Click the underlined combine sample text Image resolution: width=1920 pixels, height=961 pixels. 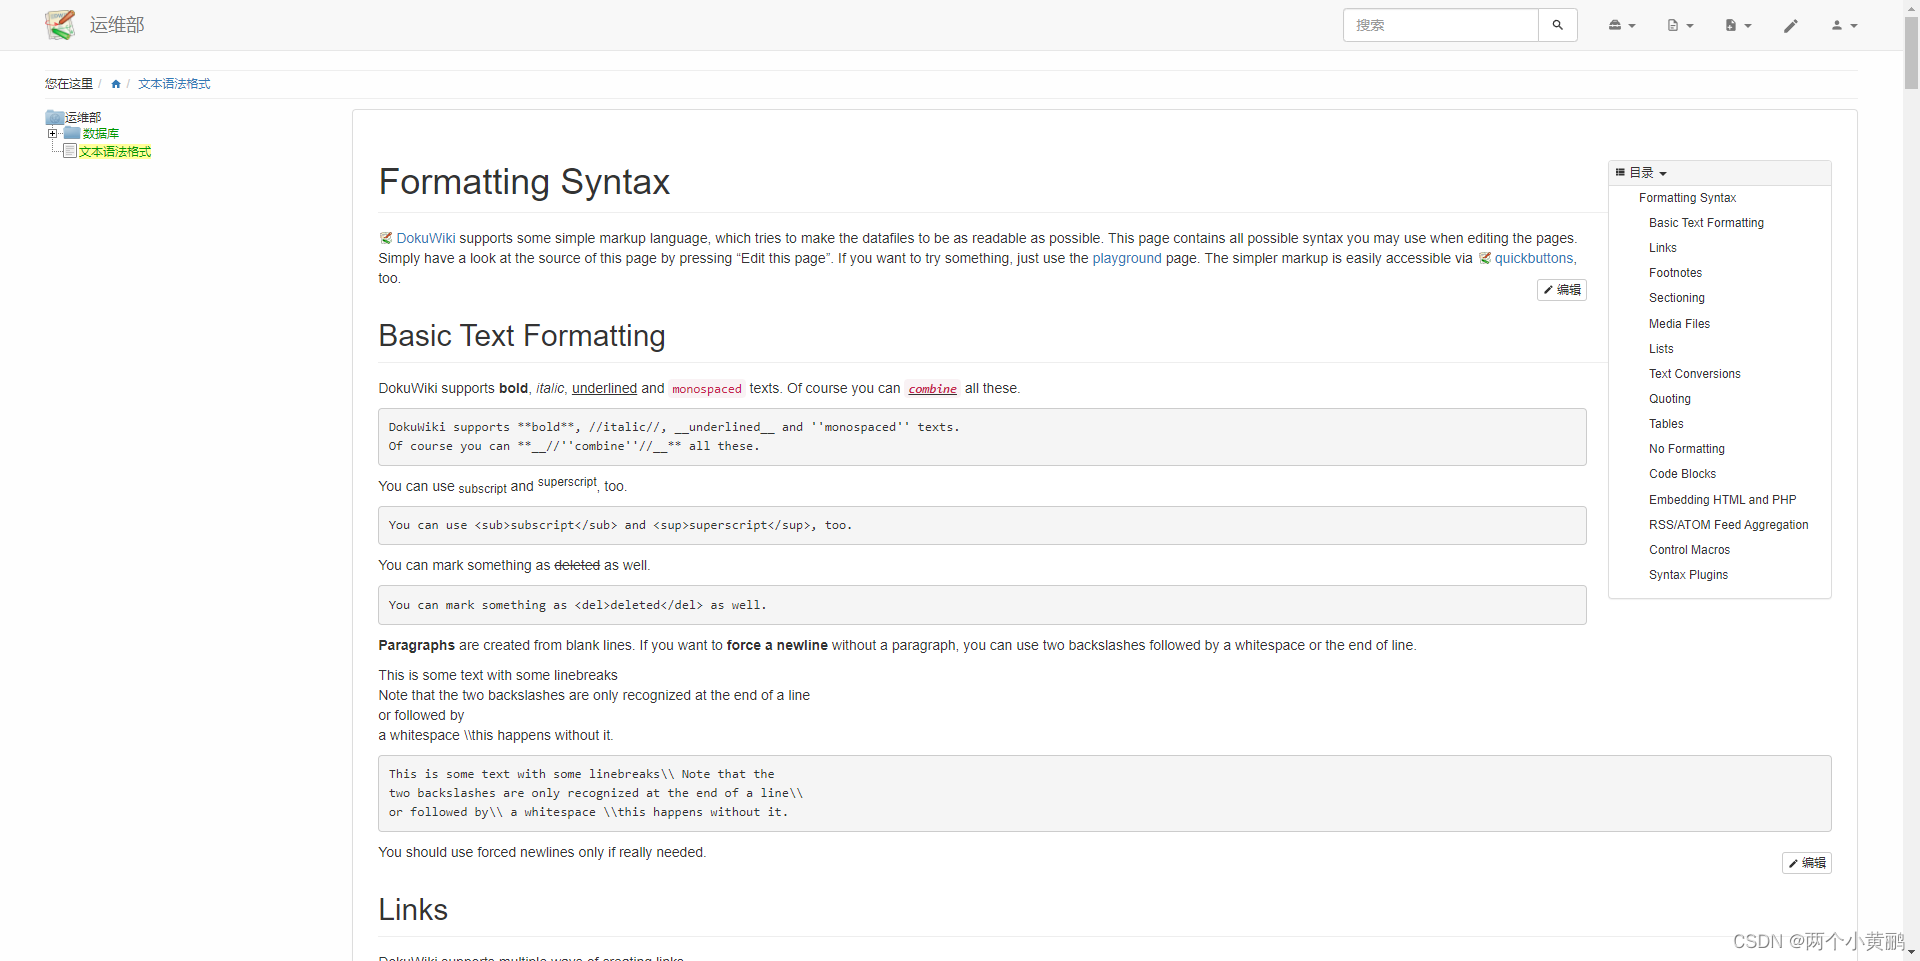933,389
